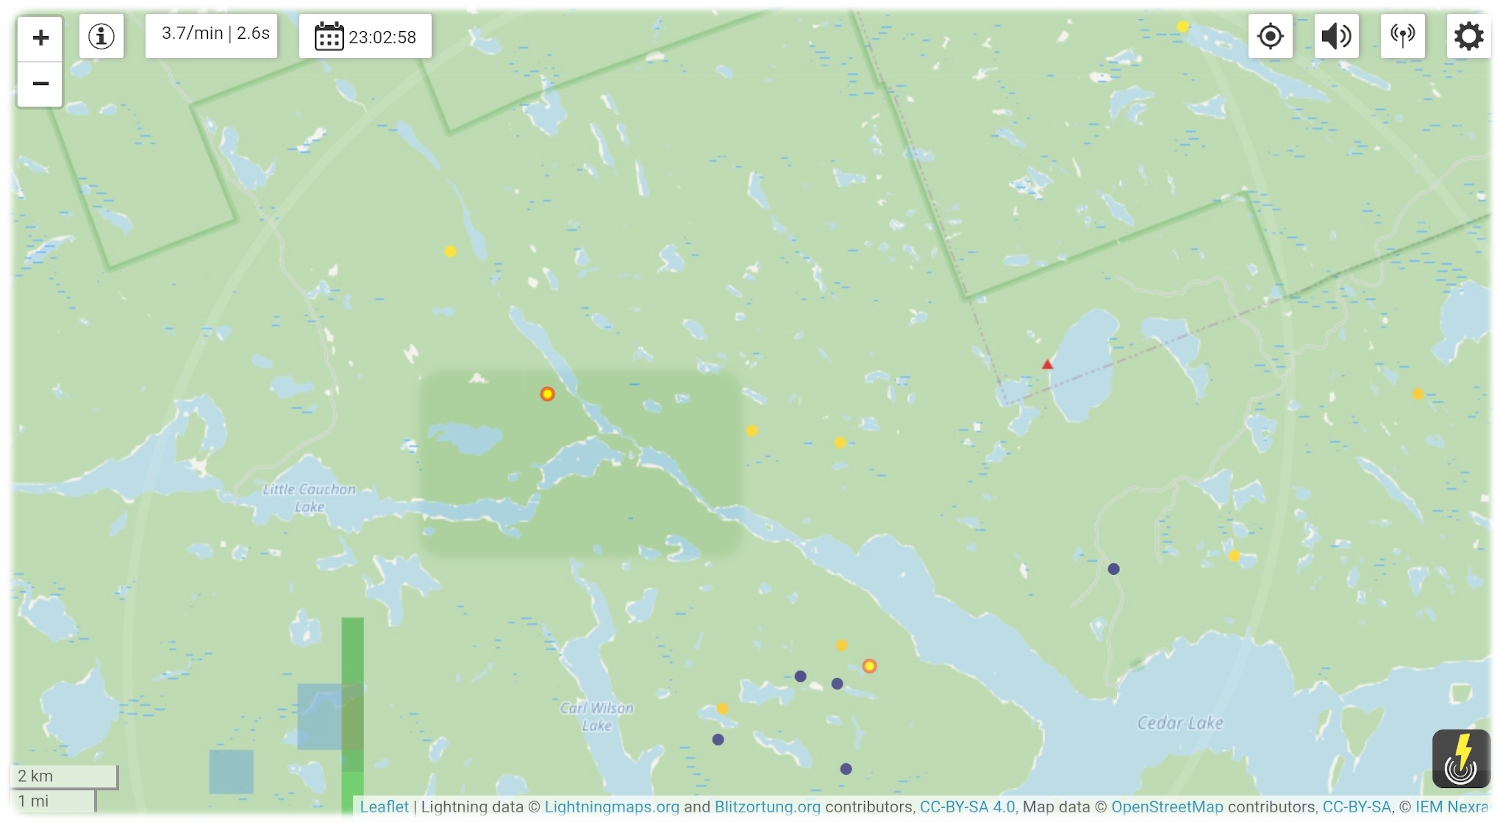Image resolution: width=1500 pixels, height=822 pixels.
Task: Center map on my location
Action: 1270,36
